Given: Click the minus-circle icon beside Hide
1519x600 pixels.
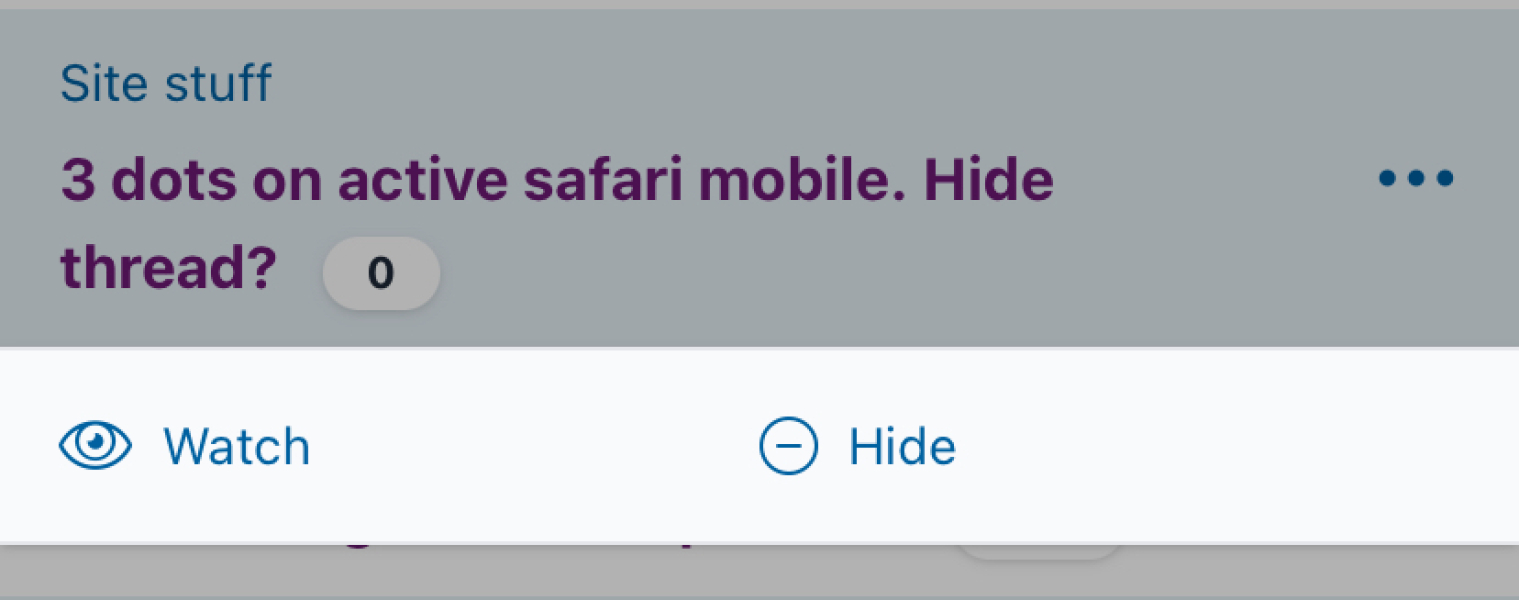Looking at the screenshot, I should click(x=788, y=446).
